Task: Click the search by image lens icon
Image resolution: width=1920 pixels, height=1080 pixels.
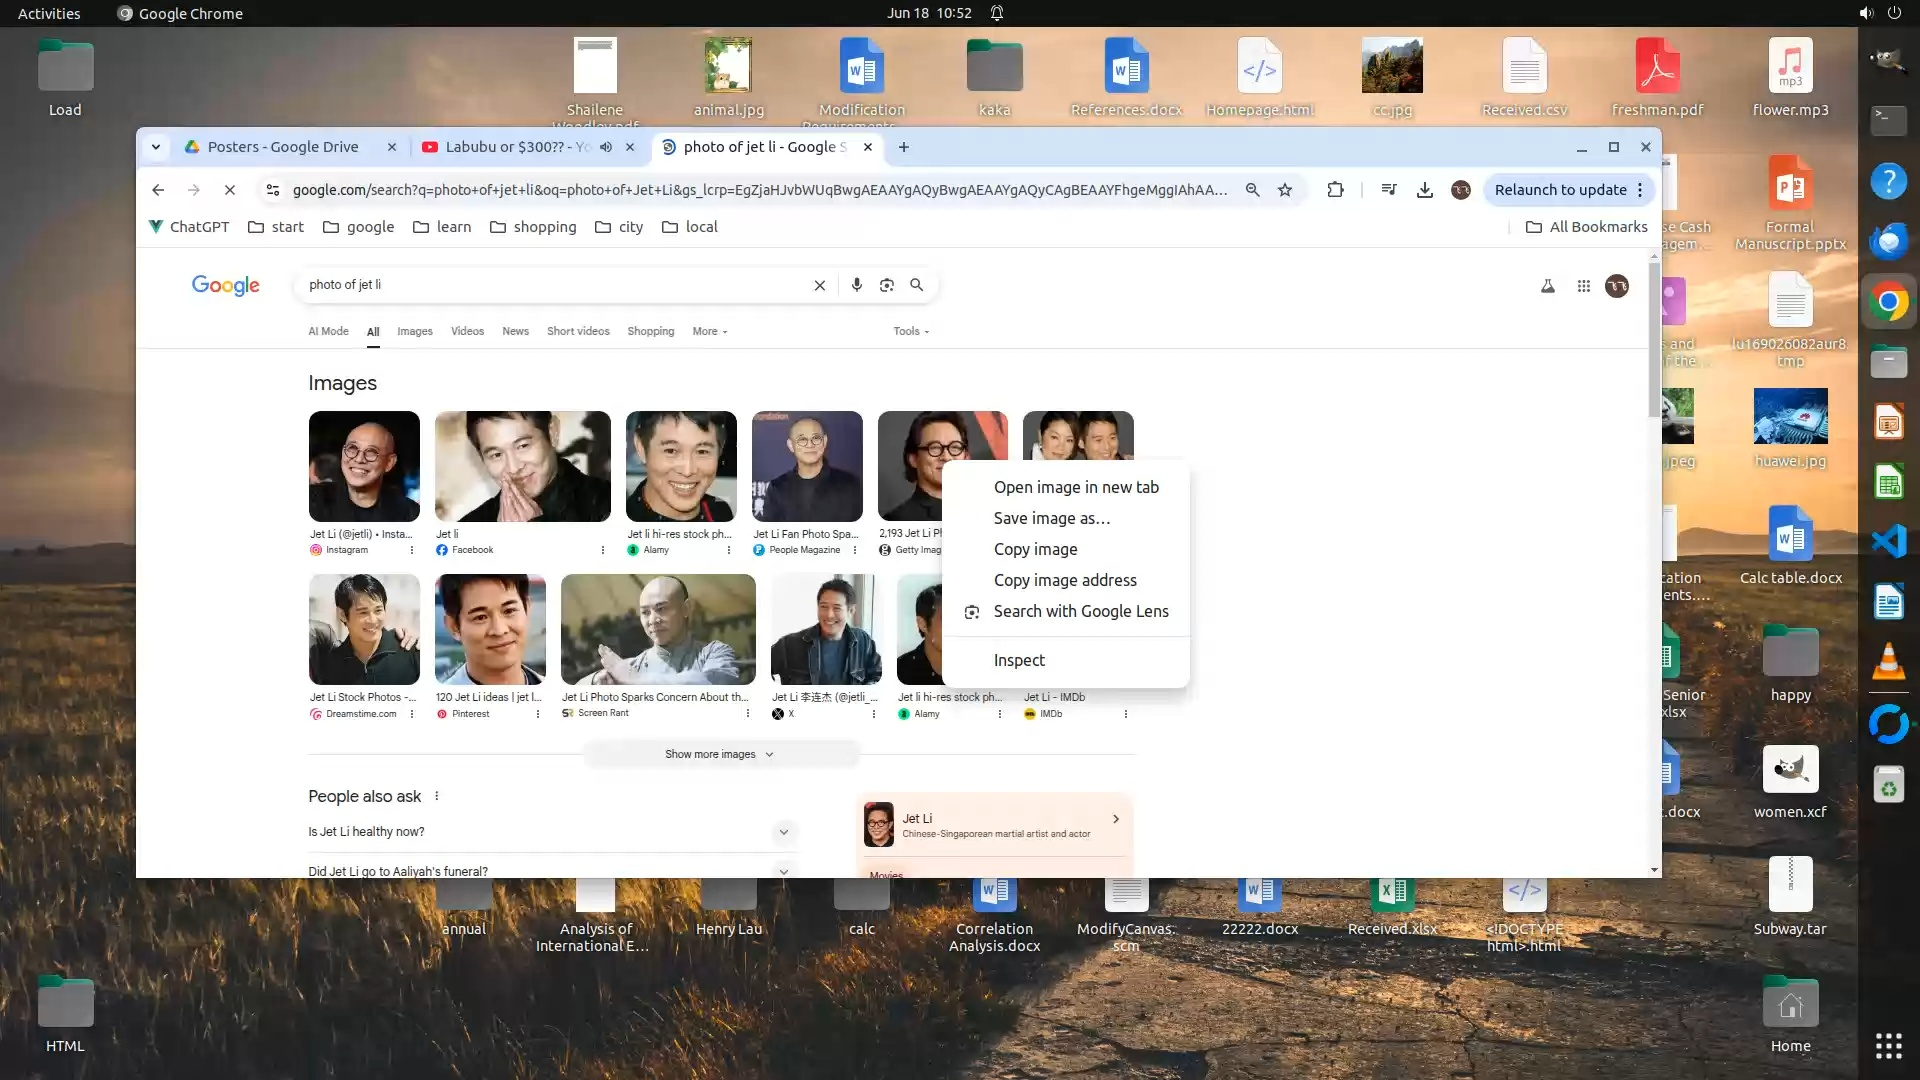Action: point(886,285)
